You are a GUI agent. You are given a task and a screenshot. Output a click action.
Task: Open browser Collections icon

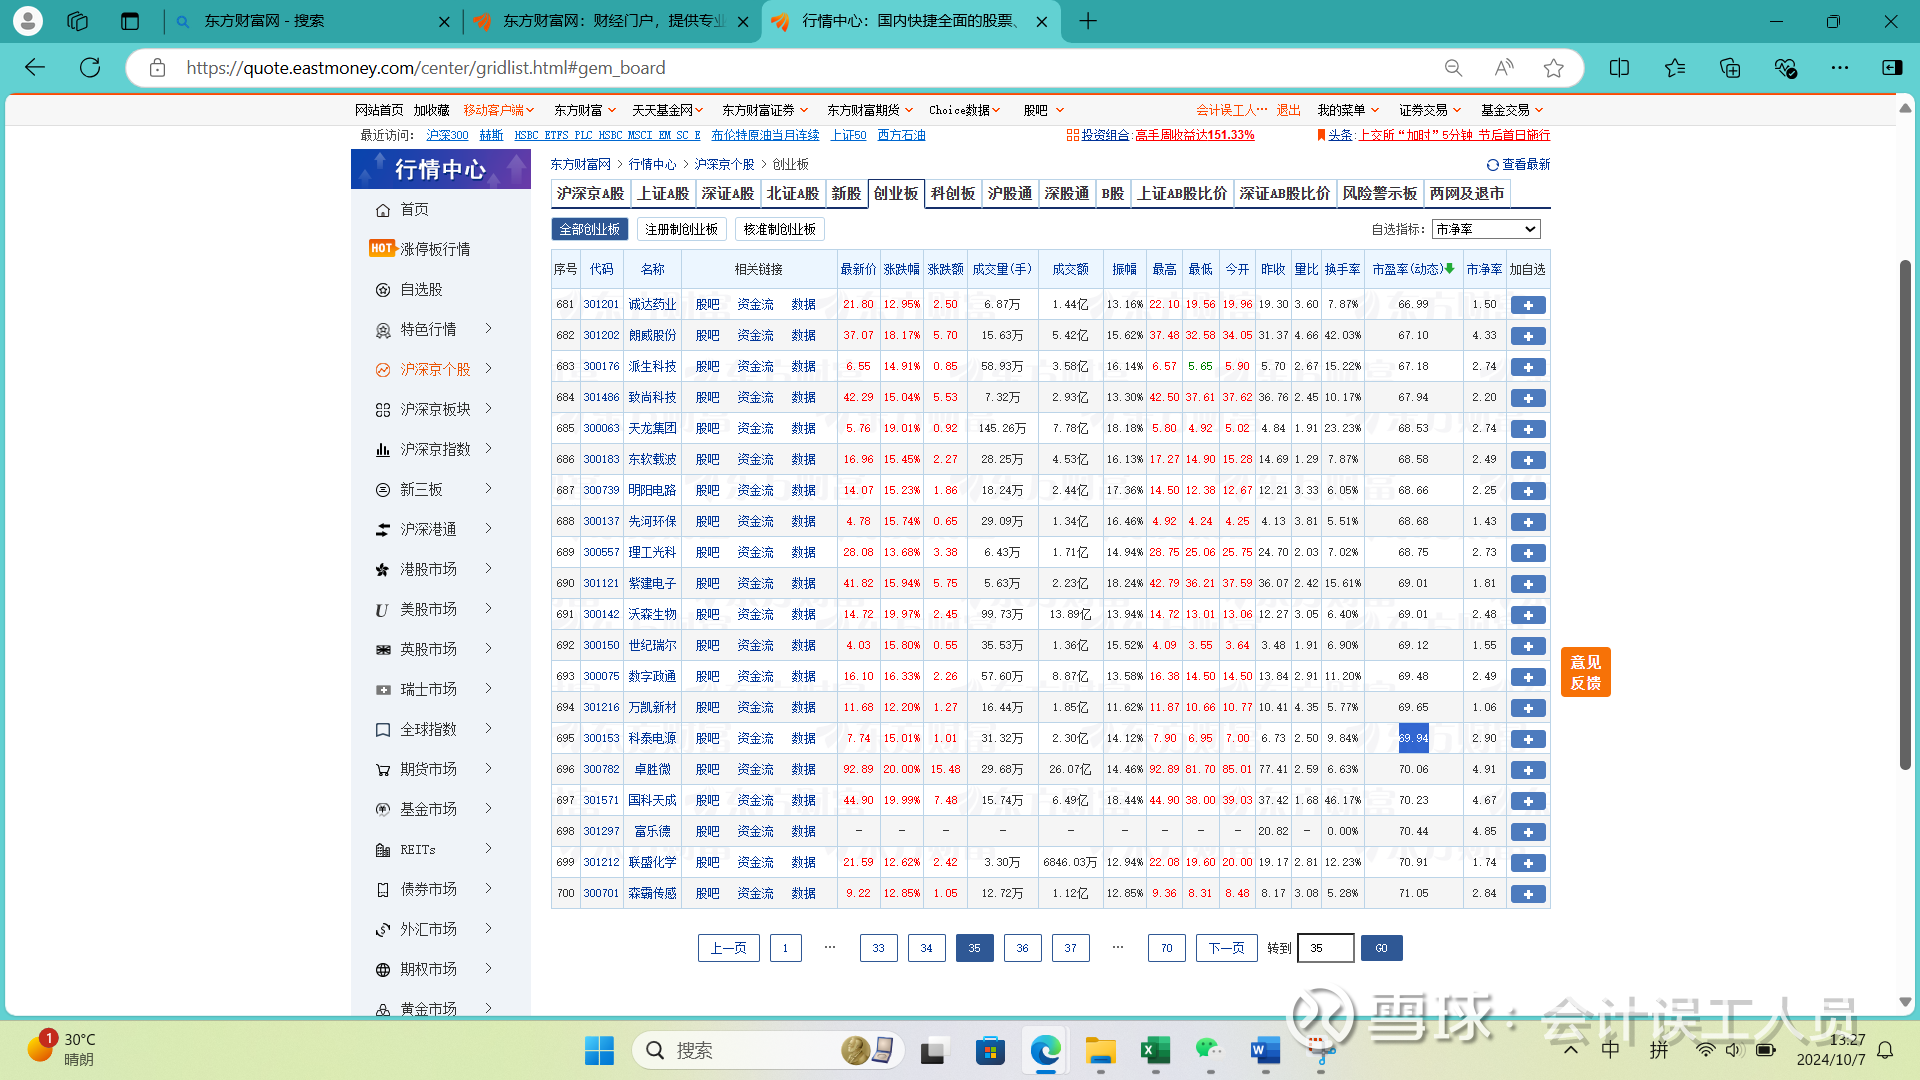(1729, 68)
